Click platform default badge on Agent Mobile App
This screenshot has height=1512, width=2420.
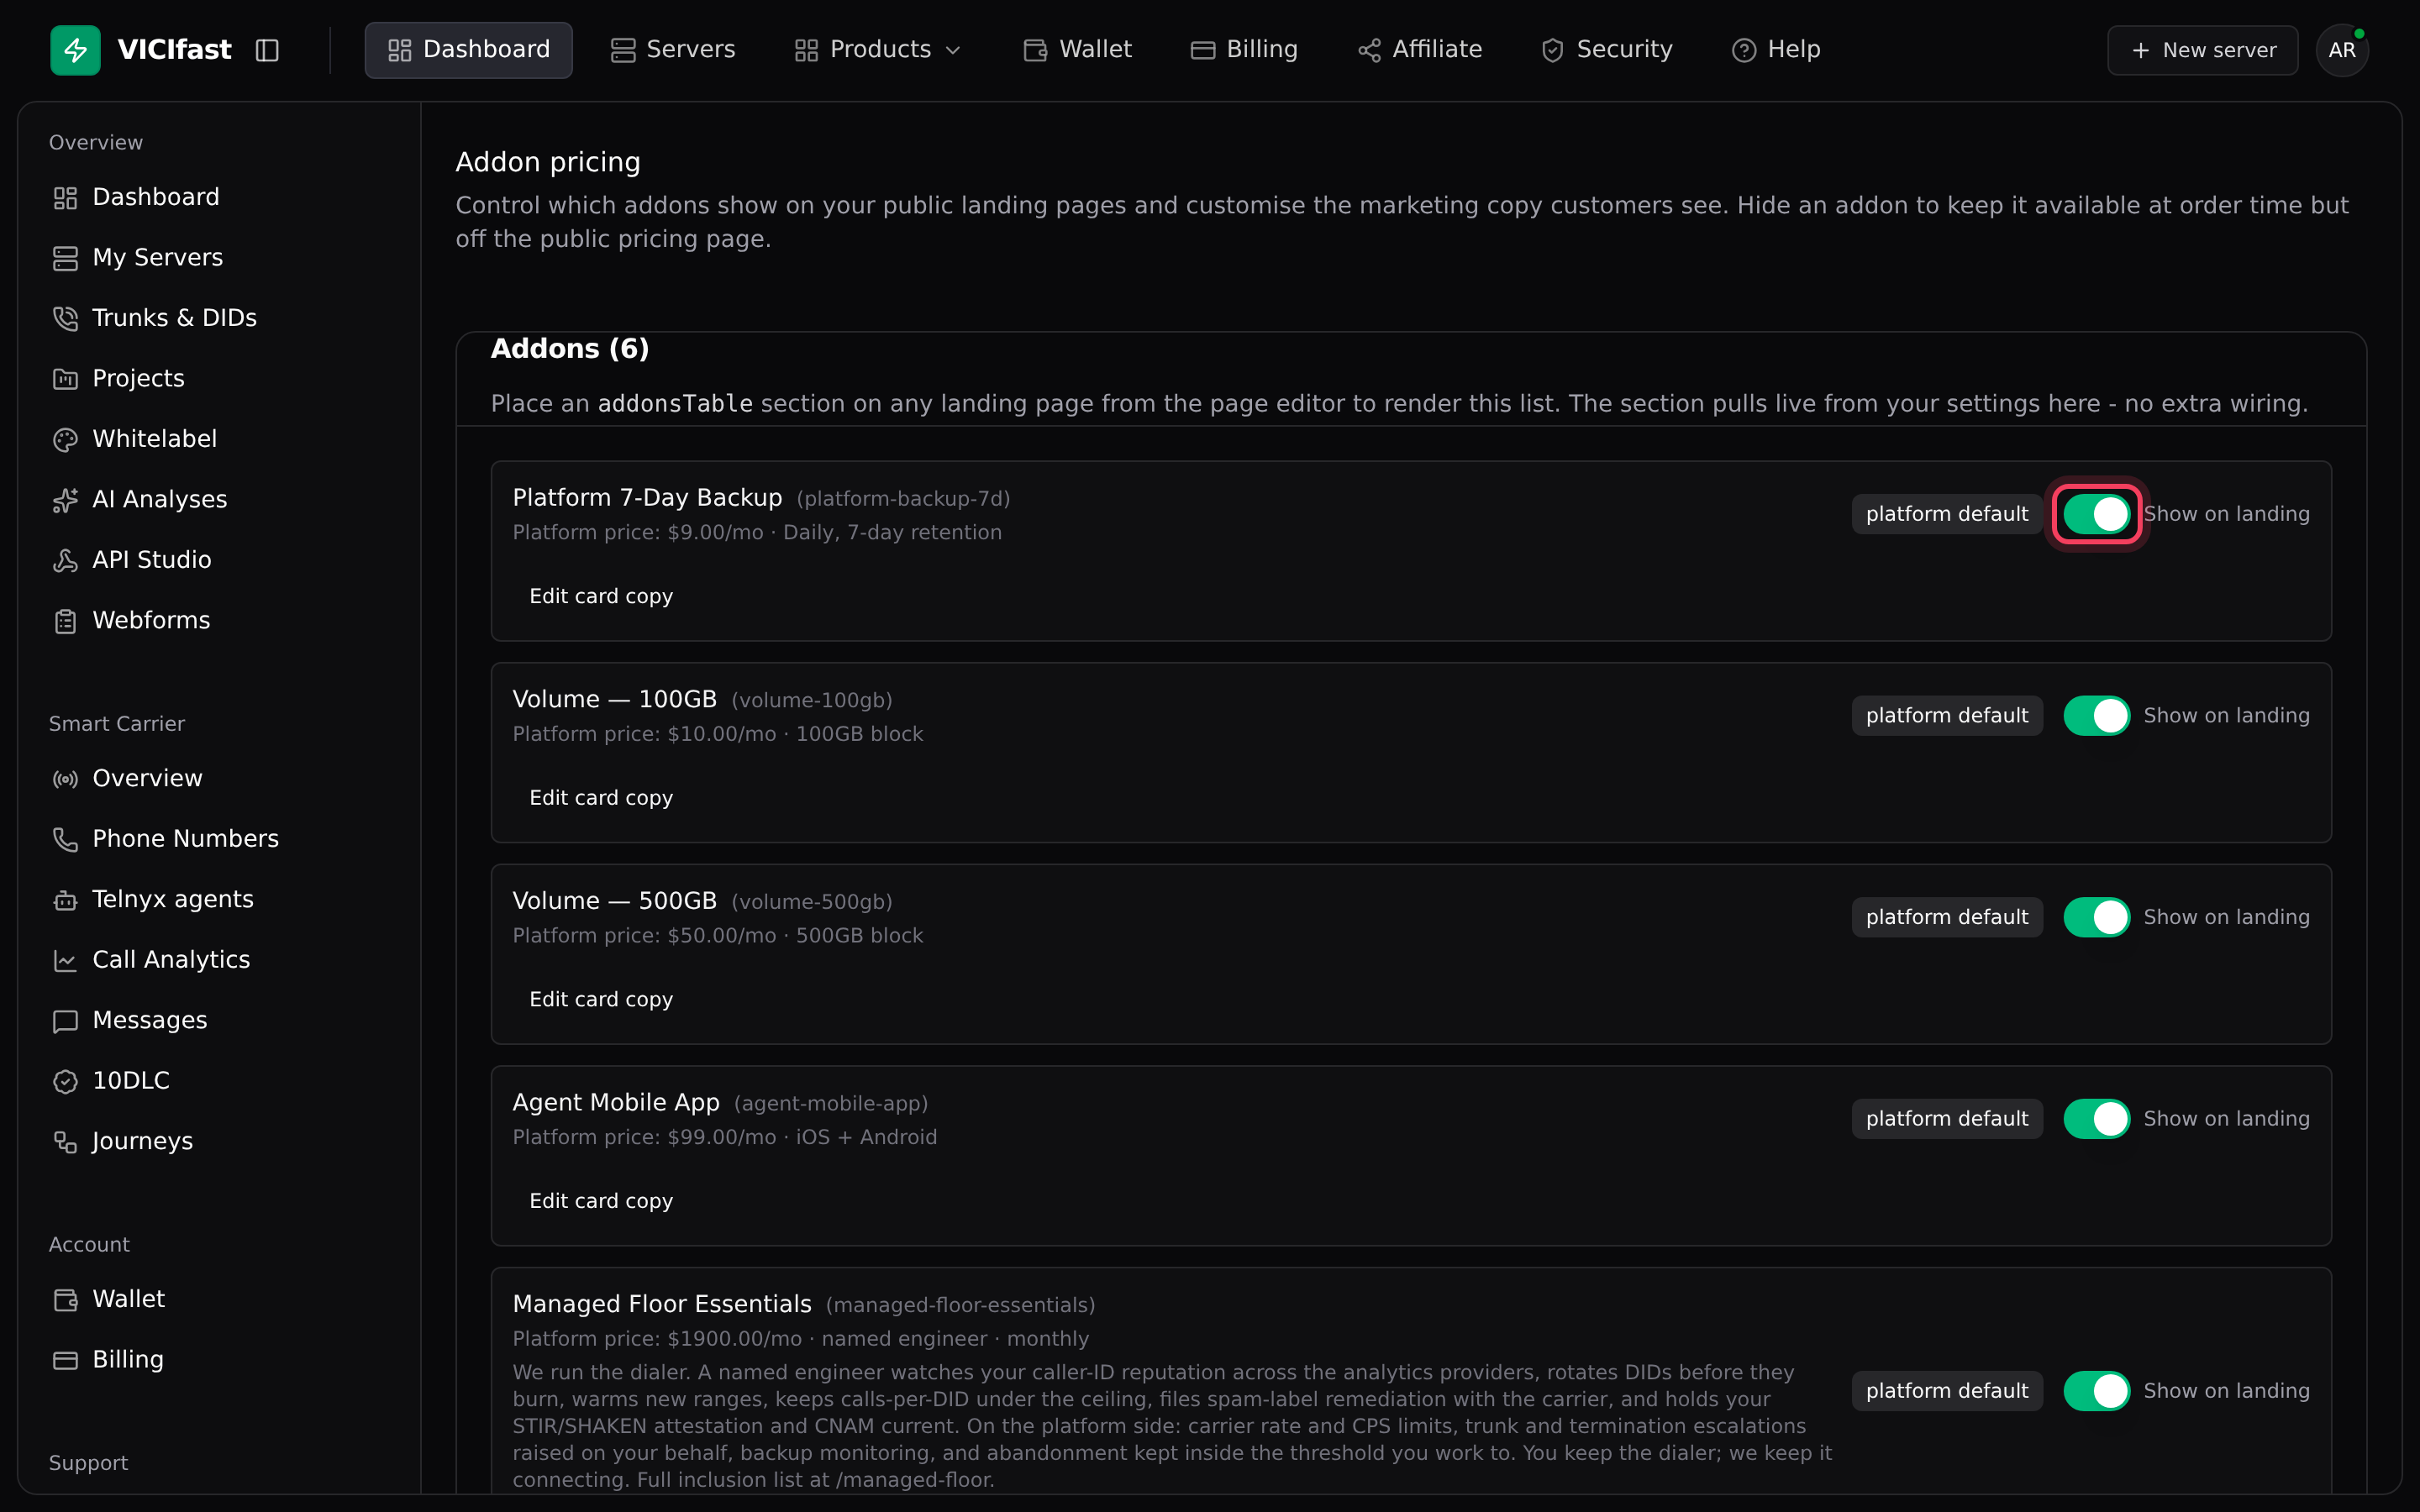point(1946,1119)
